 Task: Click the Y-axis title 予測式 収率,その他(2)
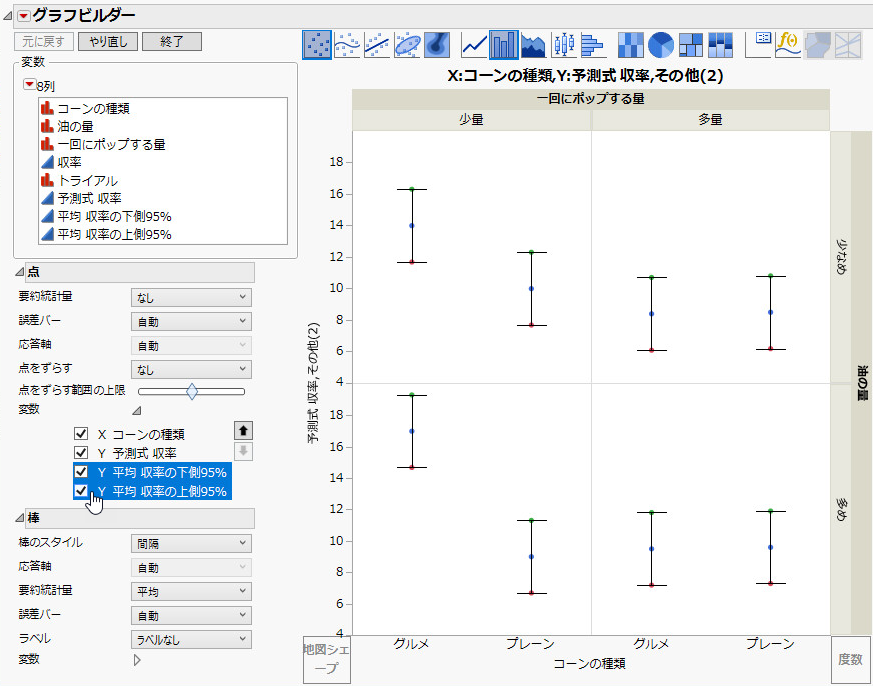(x=315, y=383)
